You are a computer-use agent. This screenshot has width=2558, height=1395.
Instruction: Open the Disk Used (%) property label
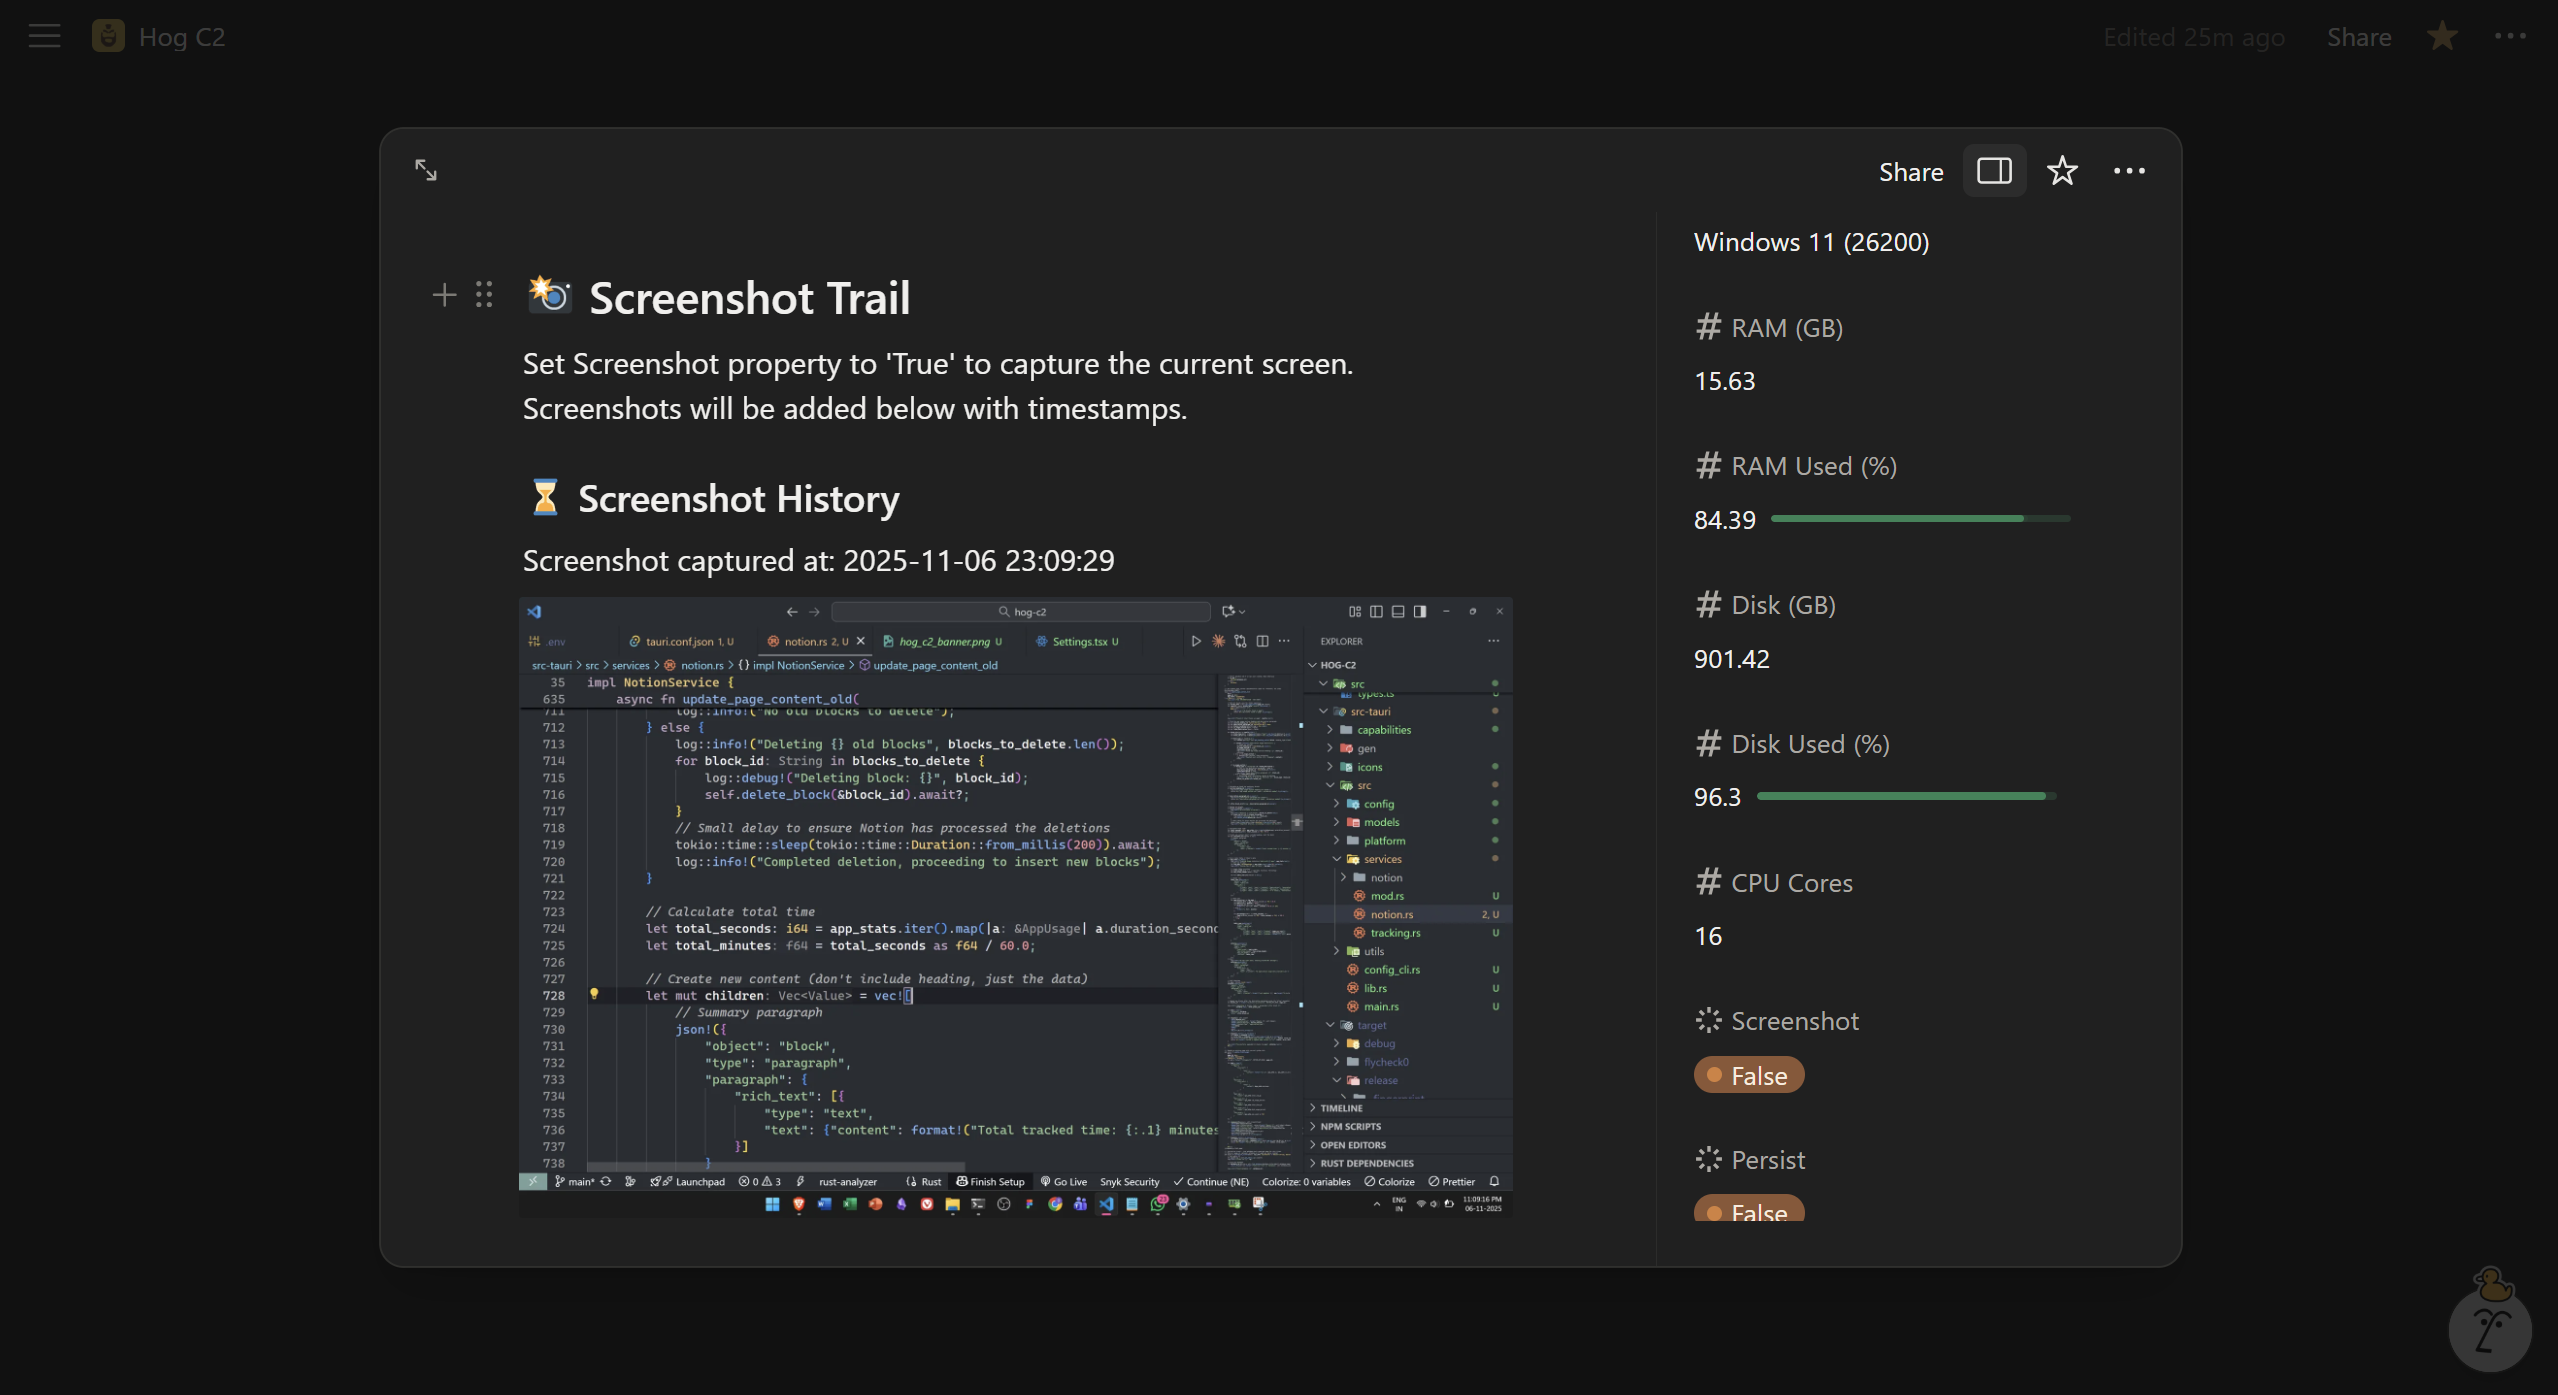pos(1810,744)
